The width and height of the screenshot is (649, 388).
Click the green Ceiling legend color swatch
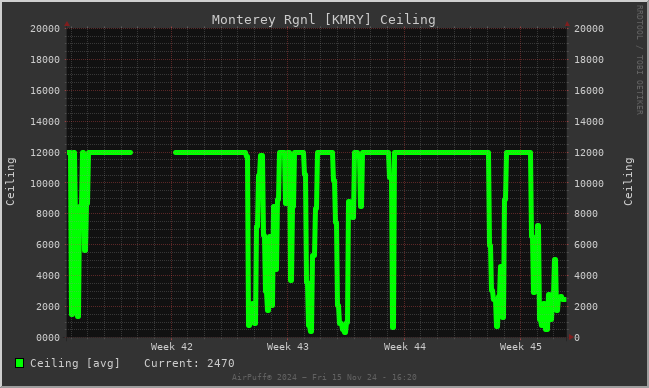[19, 363]
